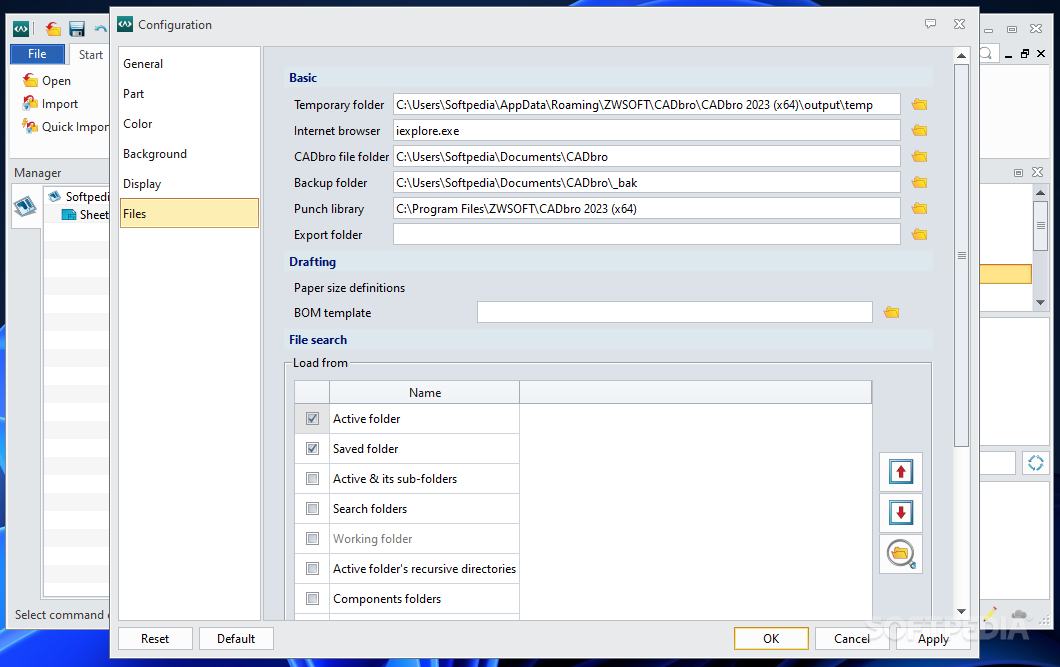Image resolution: width=1060 pixels, height=667 pixels.
Task: Uncheck the Active folder checkbox
Action: tap(312, 419)
